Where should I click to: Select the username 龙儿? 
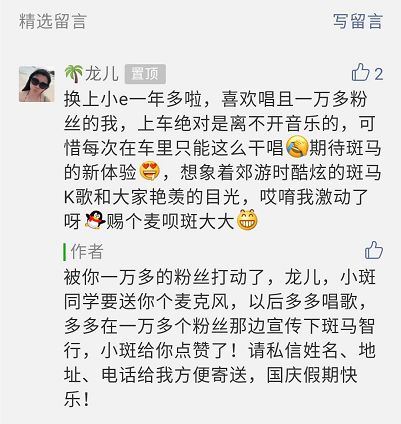pos(101,74)
